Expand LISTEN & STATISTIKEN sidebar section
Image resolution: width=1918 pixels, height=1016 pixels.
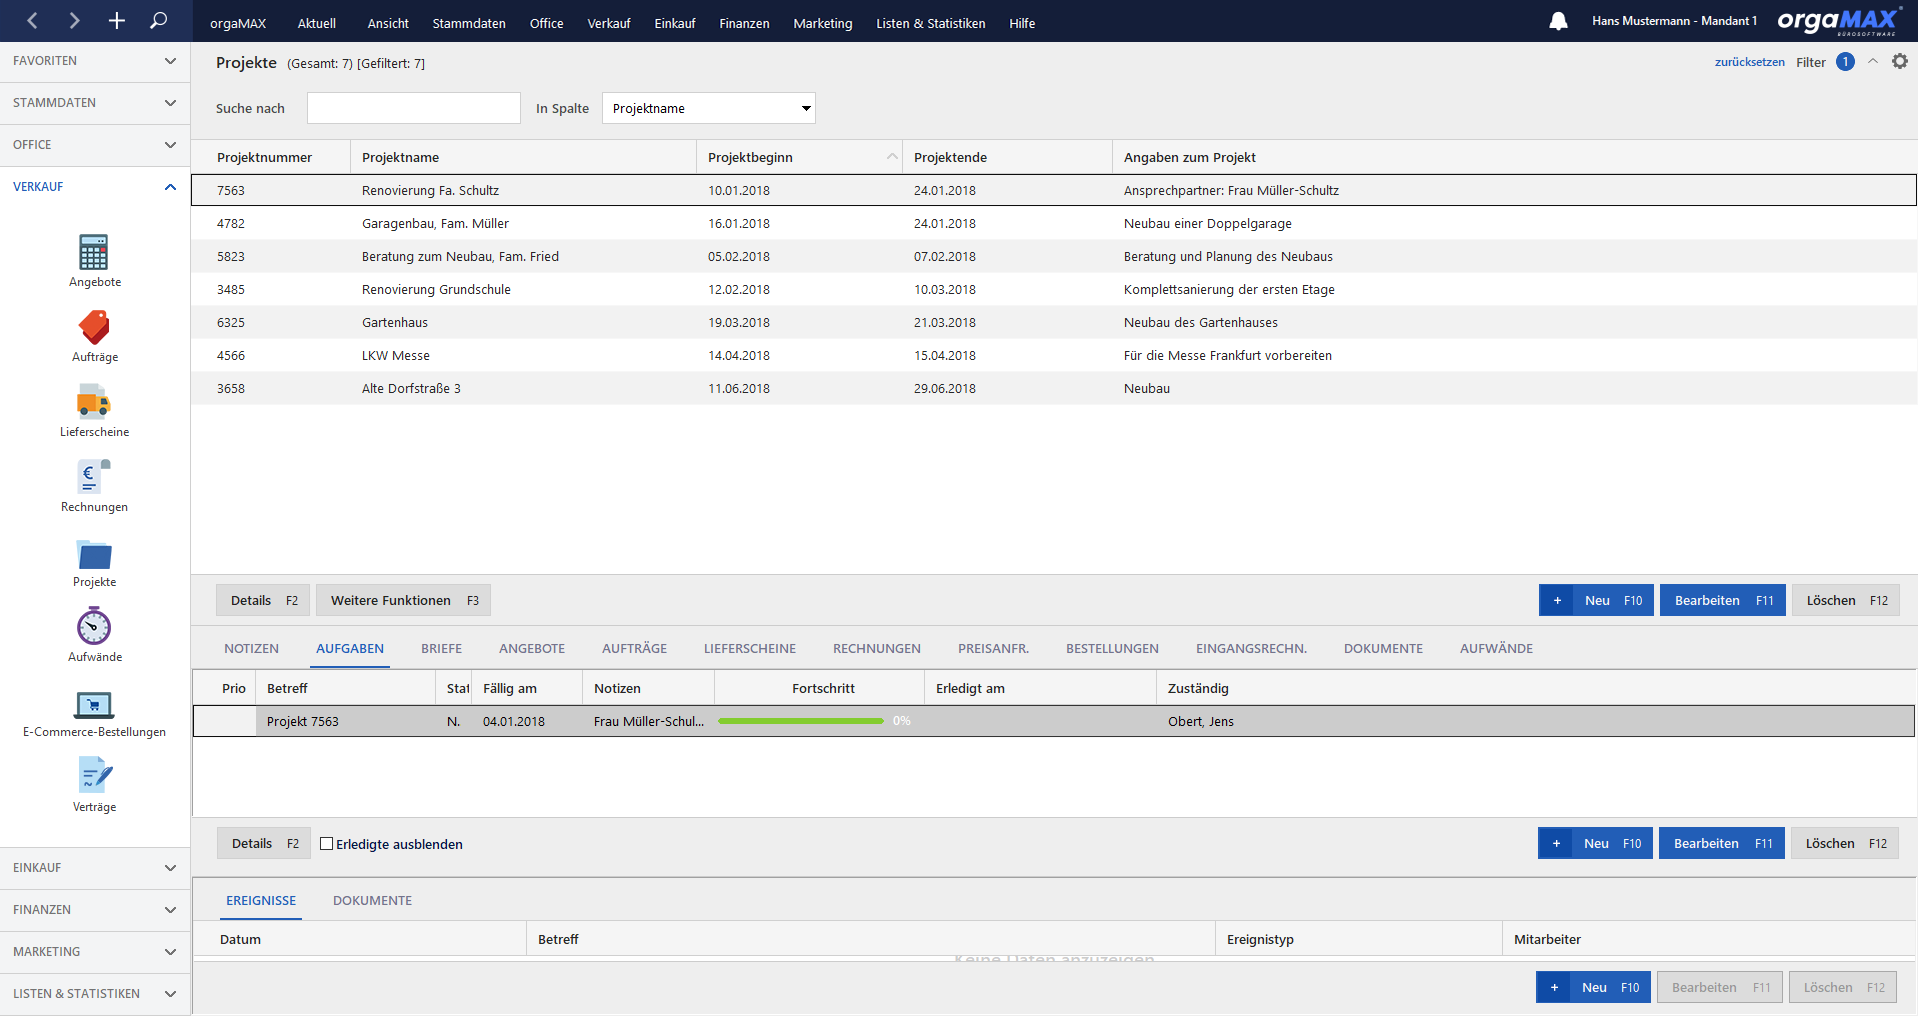(x=95, y=994)
